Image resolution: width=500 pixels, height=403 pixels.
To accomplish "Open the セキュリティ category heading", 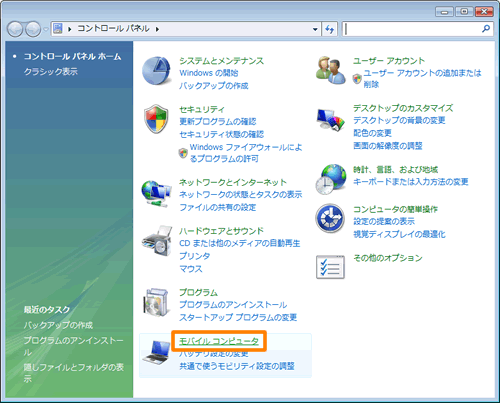I will click(202, 109).
